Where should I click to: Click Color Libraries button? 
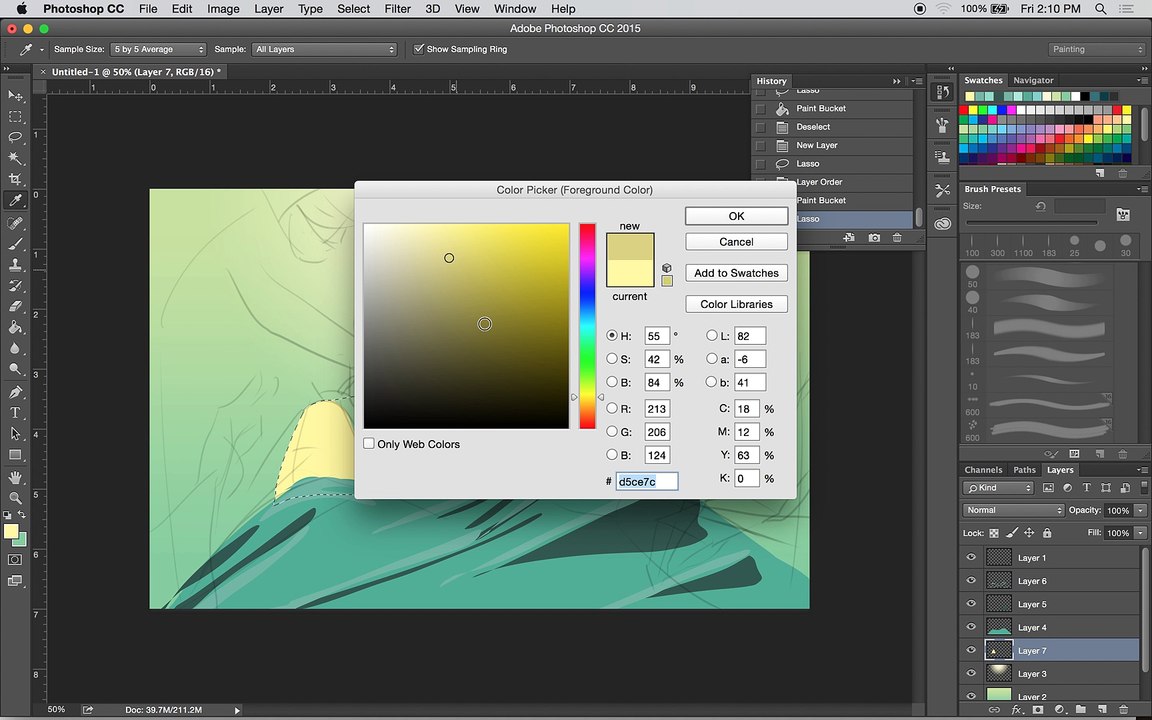click(x=736, y=304)
